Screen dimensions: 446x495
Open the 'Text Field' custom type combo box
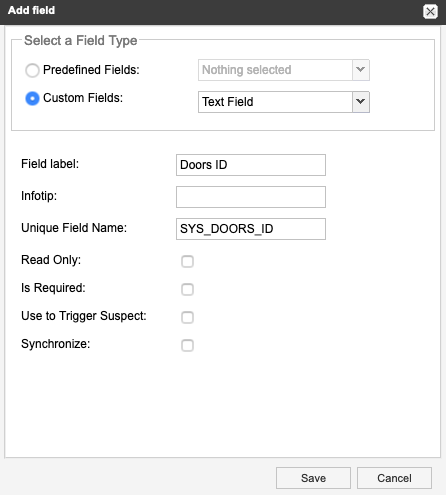[284, 102]
